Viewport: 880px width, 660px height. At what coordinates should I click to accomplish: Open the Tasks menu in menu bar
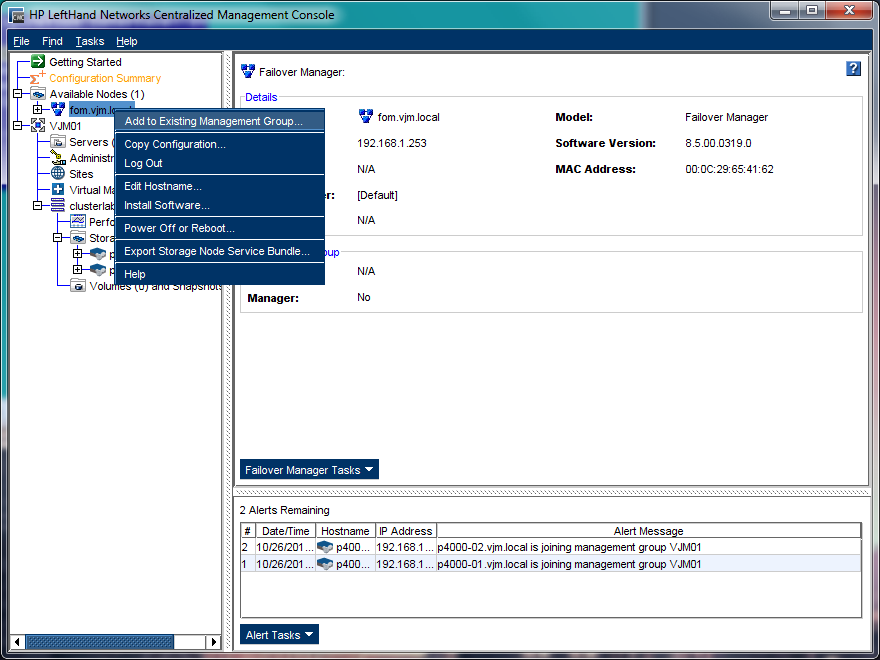tap(90, 41)
